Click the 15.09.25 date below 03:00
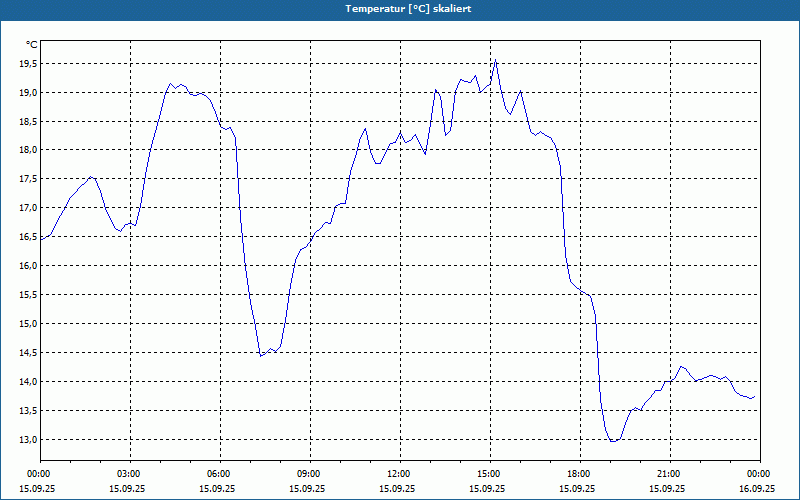 pos(127,488)
